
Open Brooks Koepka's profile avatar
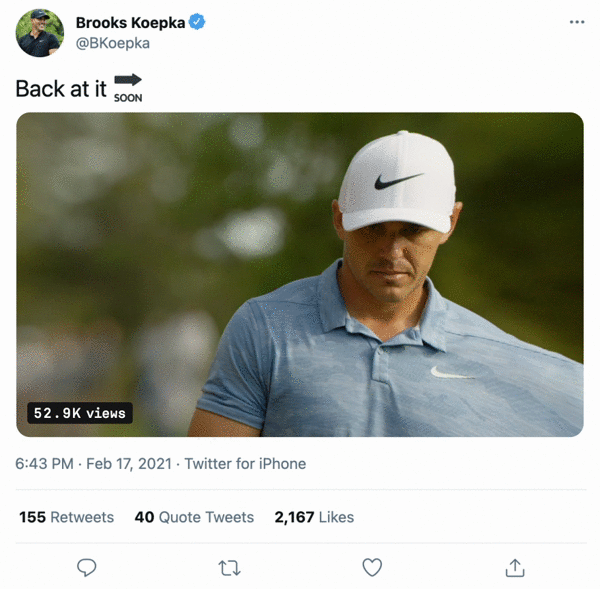click(40, 33)
